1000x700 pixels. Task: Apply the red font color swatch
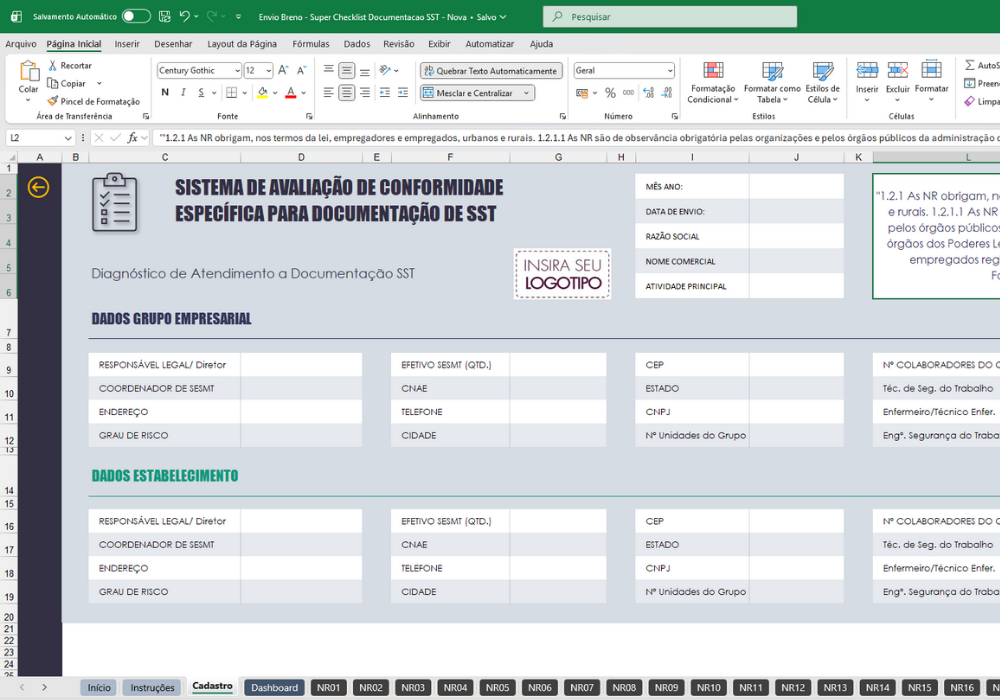tap(291, 92)
